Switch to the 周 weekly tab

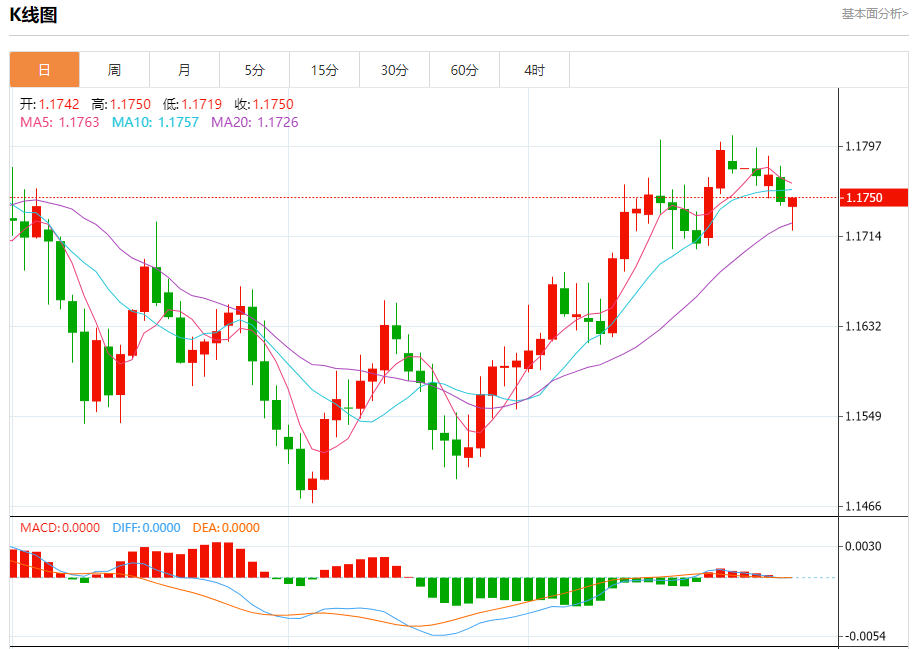click(114, 70)
